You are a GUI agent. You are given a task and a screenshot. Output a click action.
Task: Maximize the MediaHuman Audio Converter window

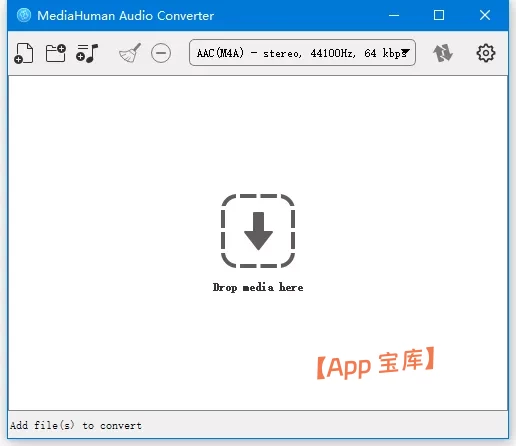(x=439, y=15)
